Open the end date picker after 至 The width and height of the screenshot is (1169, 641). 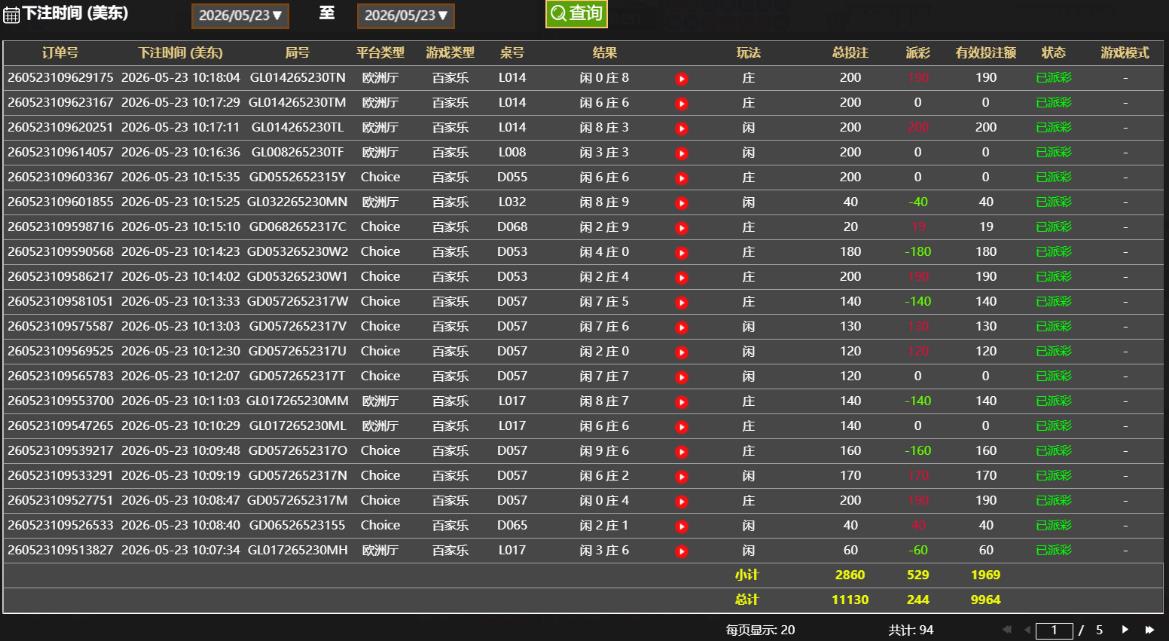pyautogui.click(x=406, y=16)
